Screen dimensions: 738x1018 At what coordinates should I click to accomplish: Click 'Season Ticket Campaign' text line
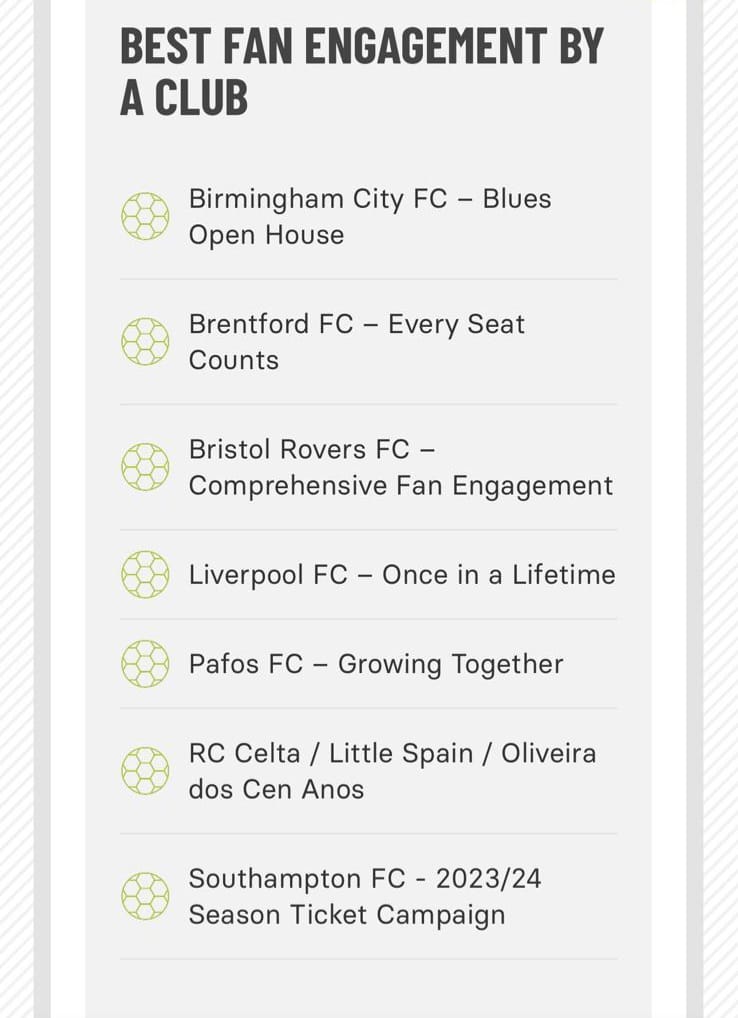click(x=347, y=914)
